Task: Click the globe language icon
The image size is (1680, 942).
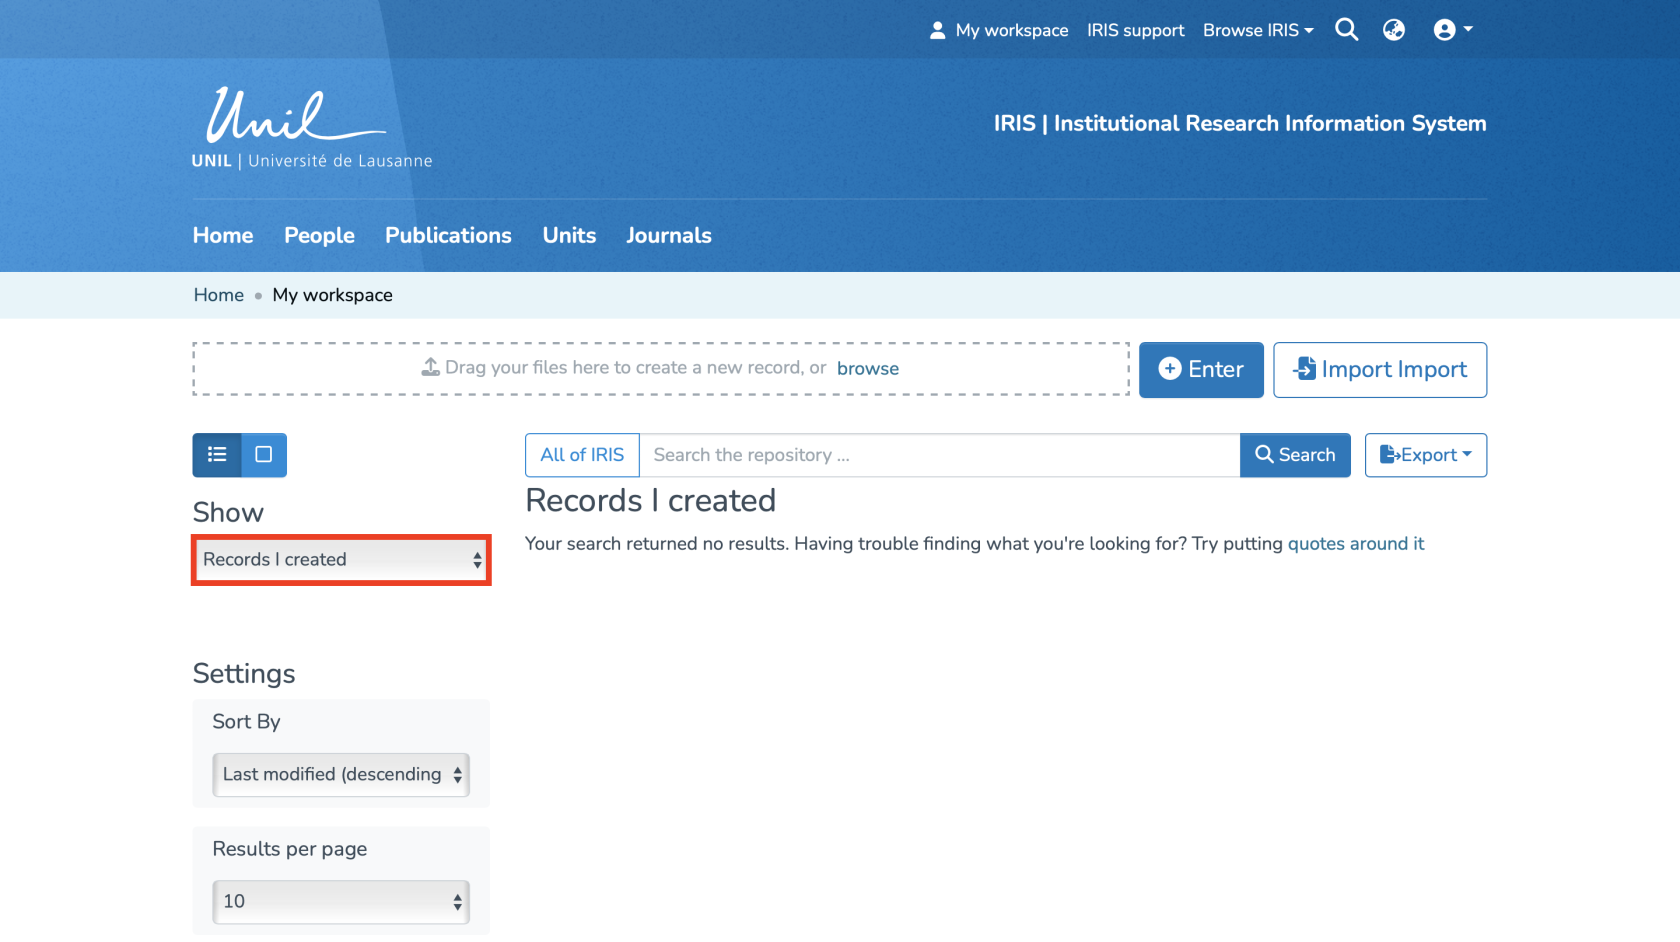Action: (x=1393, y=30)
